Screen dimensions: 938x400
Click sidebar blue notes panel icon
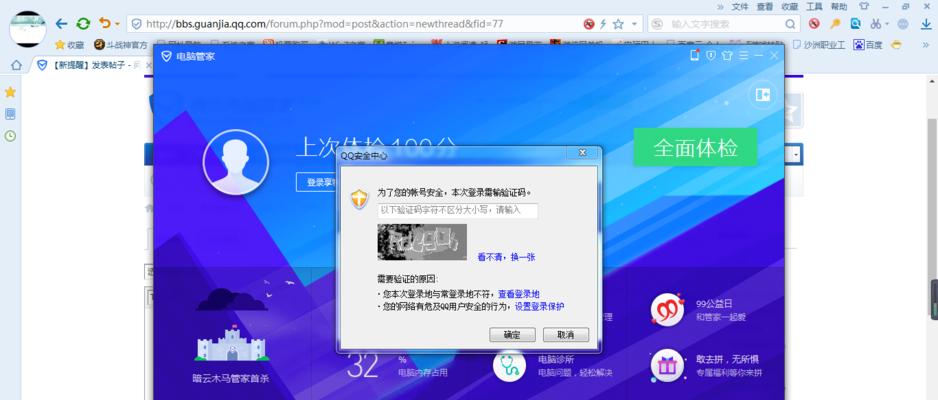(10, 114)
